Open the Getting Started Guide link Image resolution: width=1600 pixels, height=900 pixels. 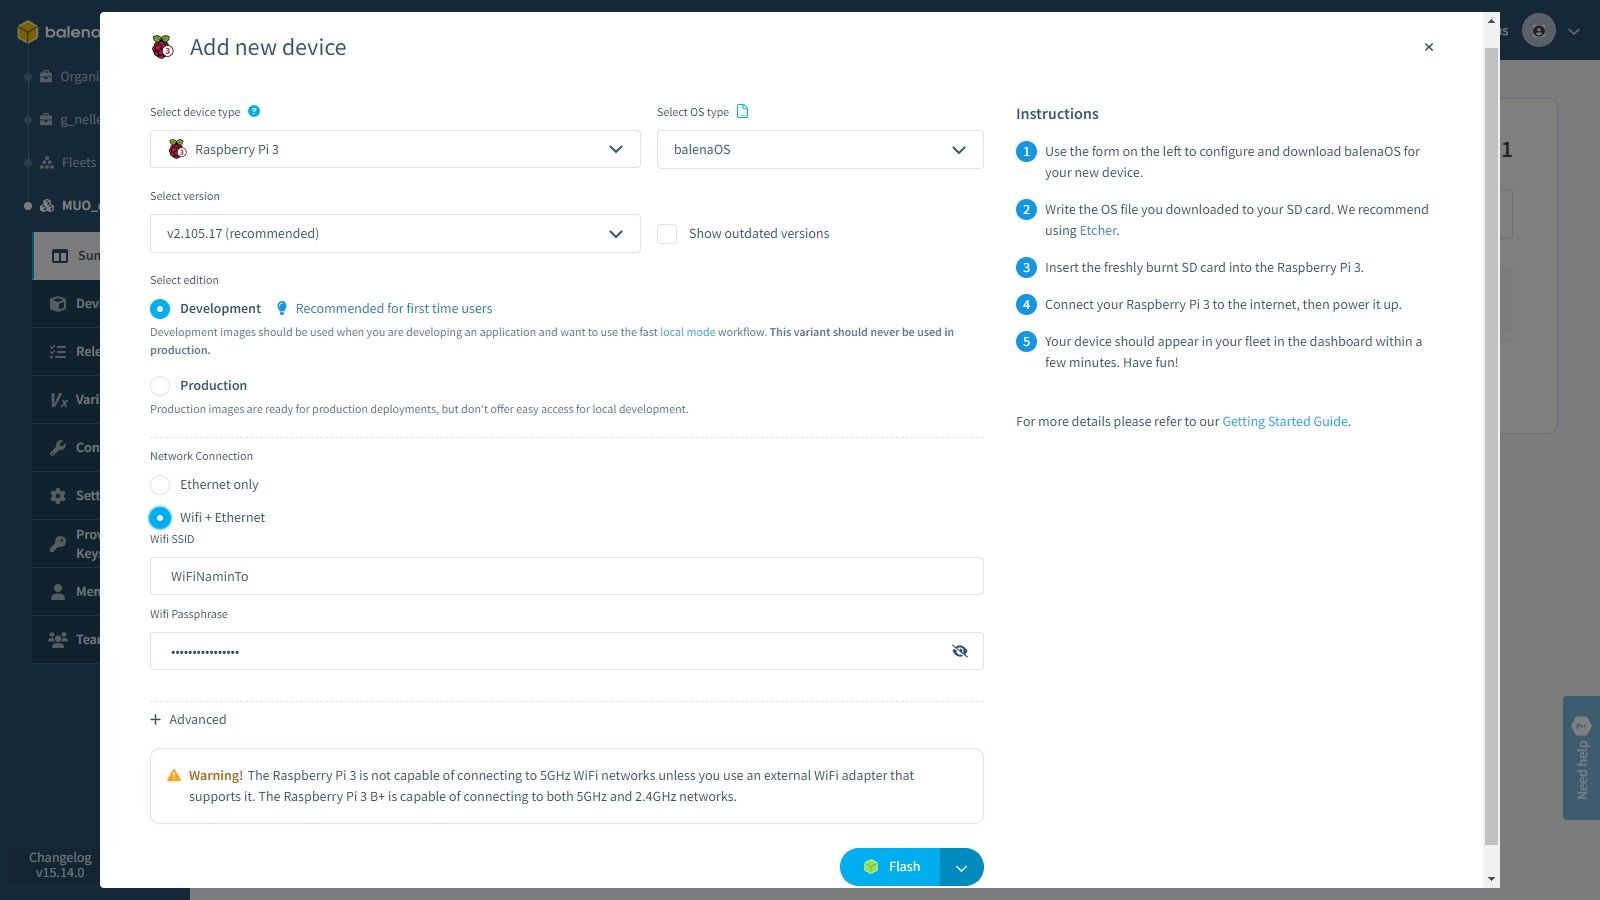point(1285,421)
